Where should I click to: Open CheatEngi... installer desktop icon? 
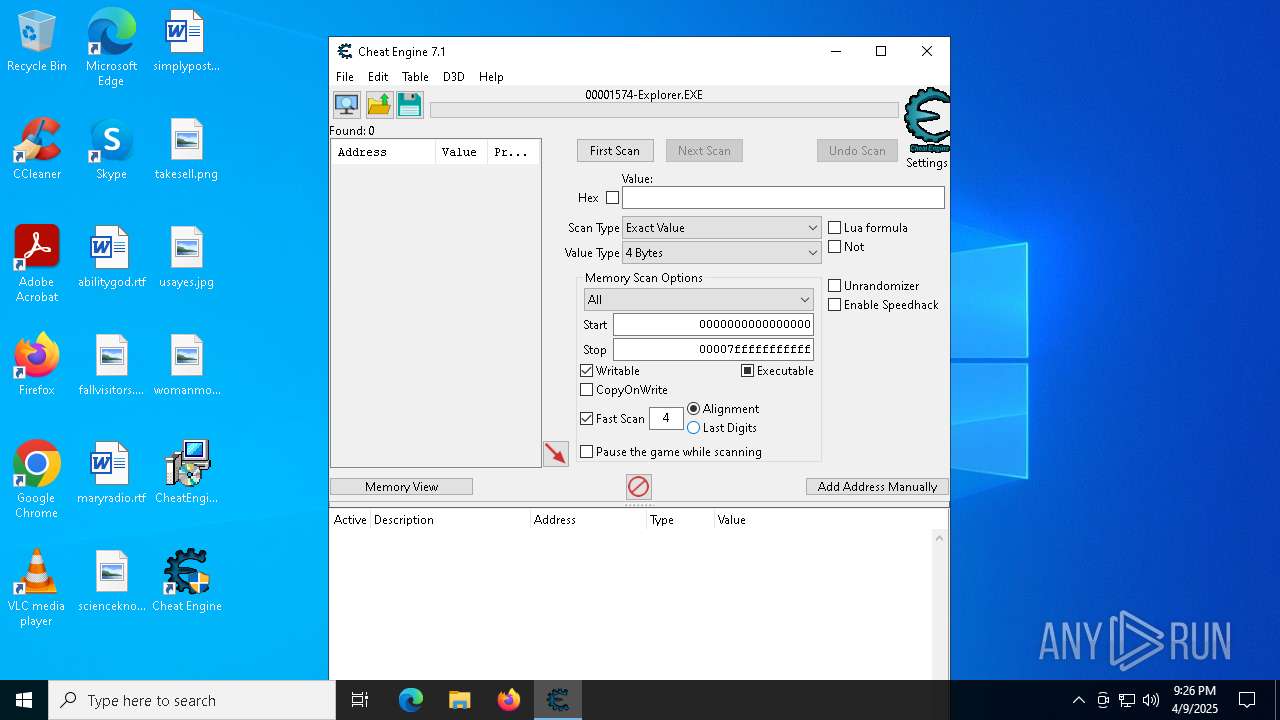pyautogui.click(x=186, y=474)
